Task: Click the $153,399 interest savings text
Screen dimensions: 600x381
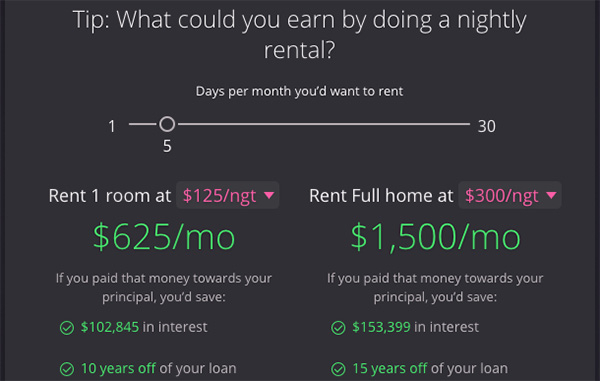Action: (x=381, y=327)
